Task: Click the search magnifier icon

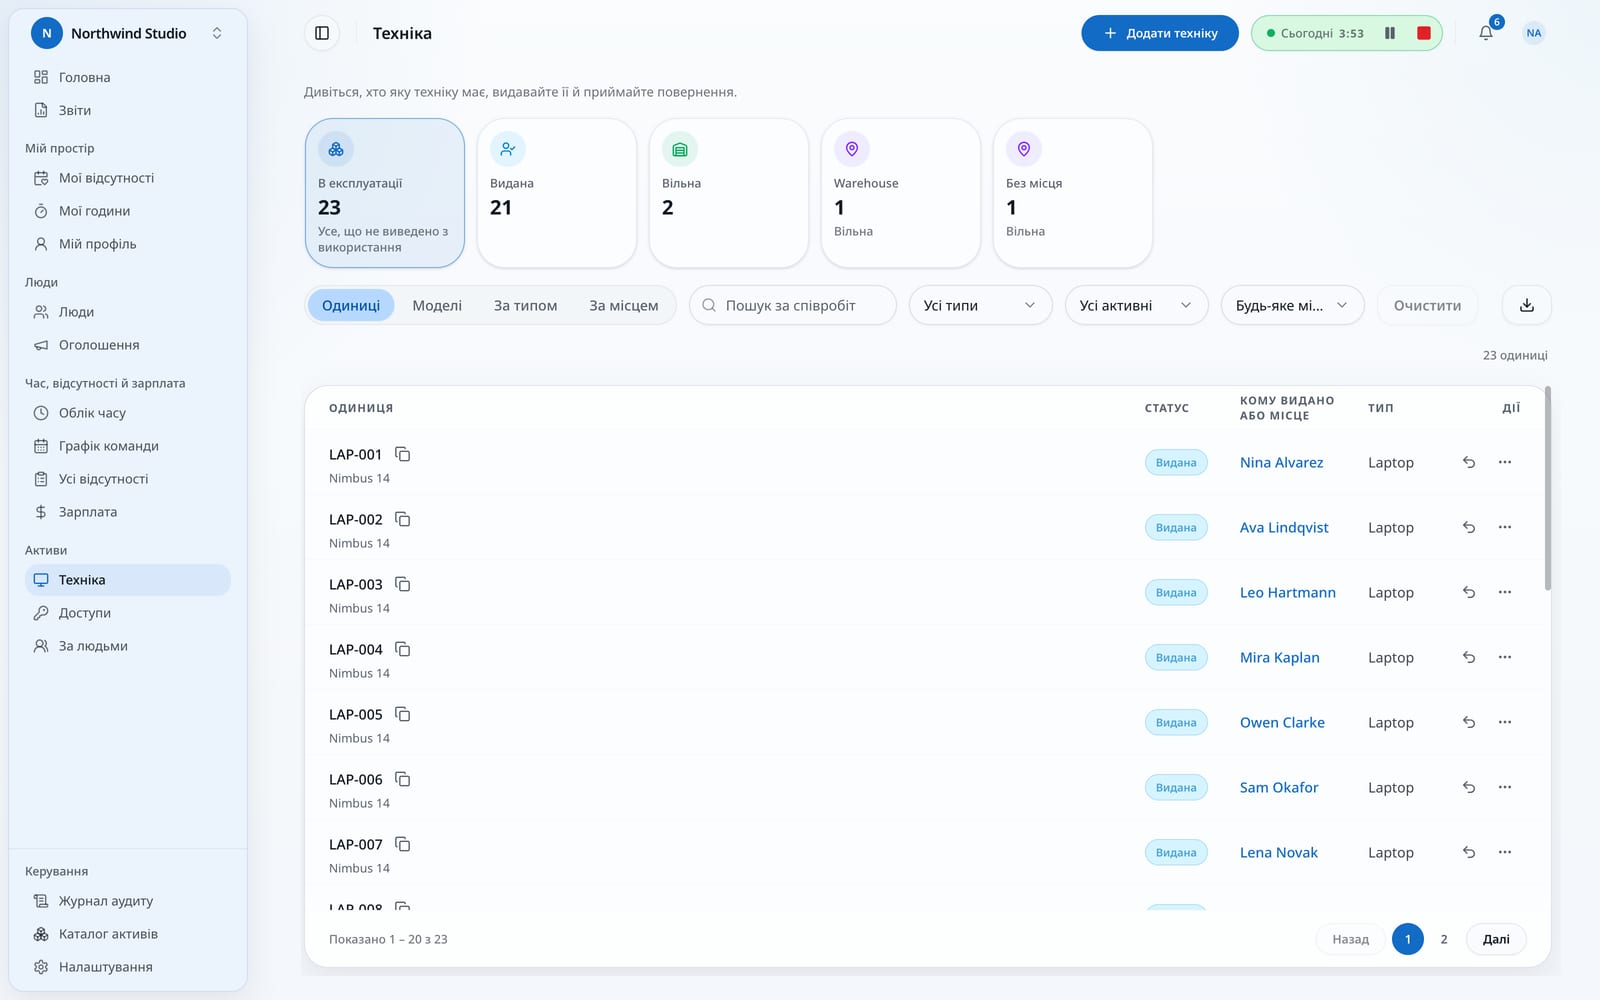Action: [709, 305]
